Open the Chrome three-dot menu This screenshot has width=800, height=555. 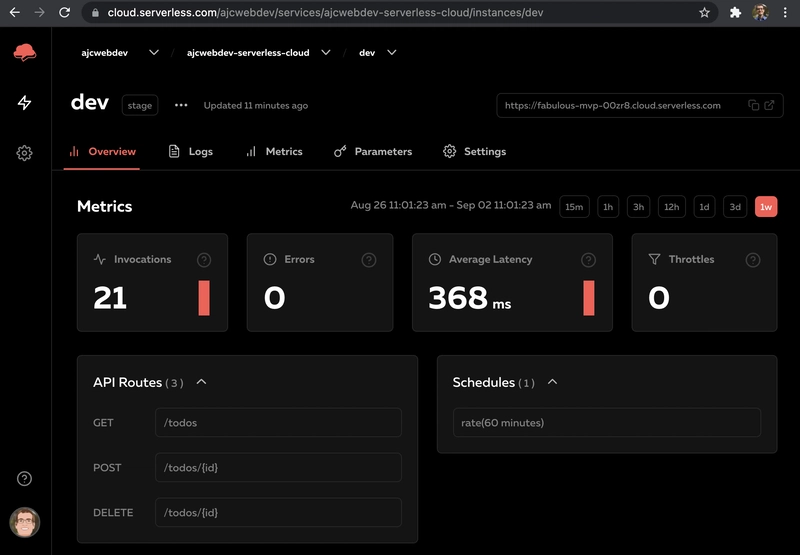(785, 12)
